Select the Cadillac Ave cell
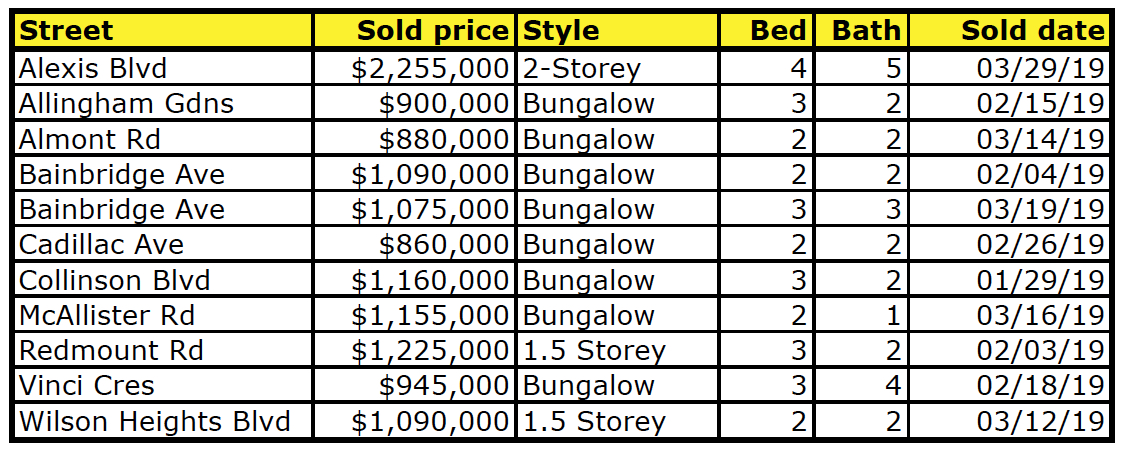1124x453 pixels. [x=163, y=244]
